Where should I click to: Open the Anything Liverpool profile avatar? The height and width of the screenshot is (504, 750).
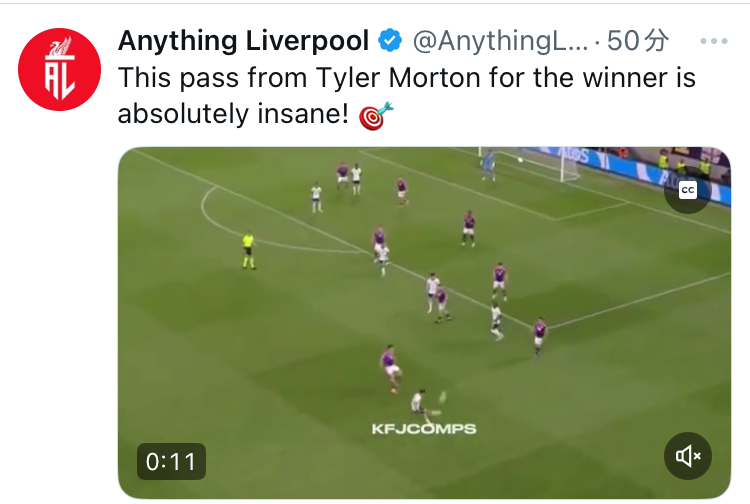(59, 69)
